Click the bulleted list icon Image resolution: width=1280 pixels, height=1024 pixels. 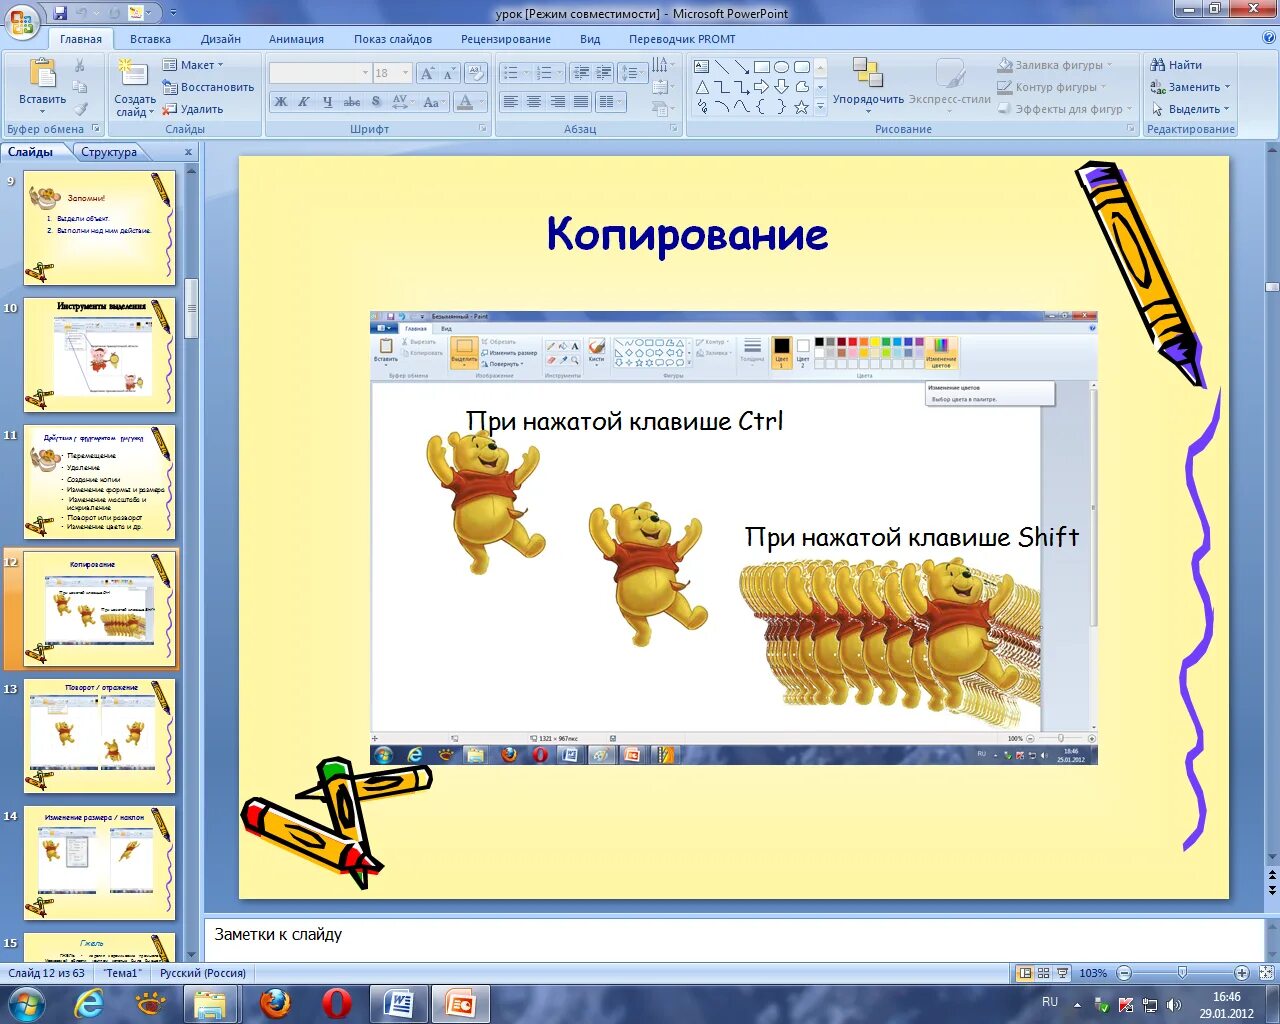tap(513, 73)
